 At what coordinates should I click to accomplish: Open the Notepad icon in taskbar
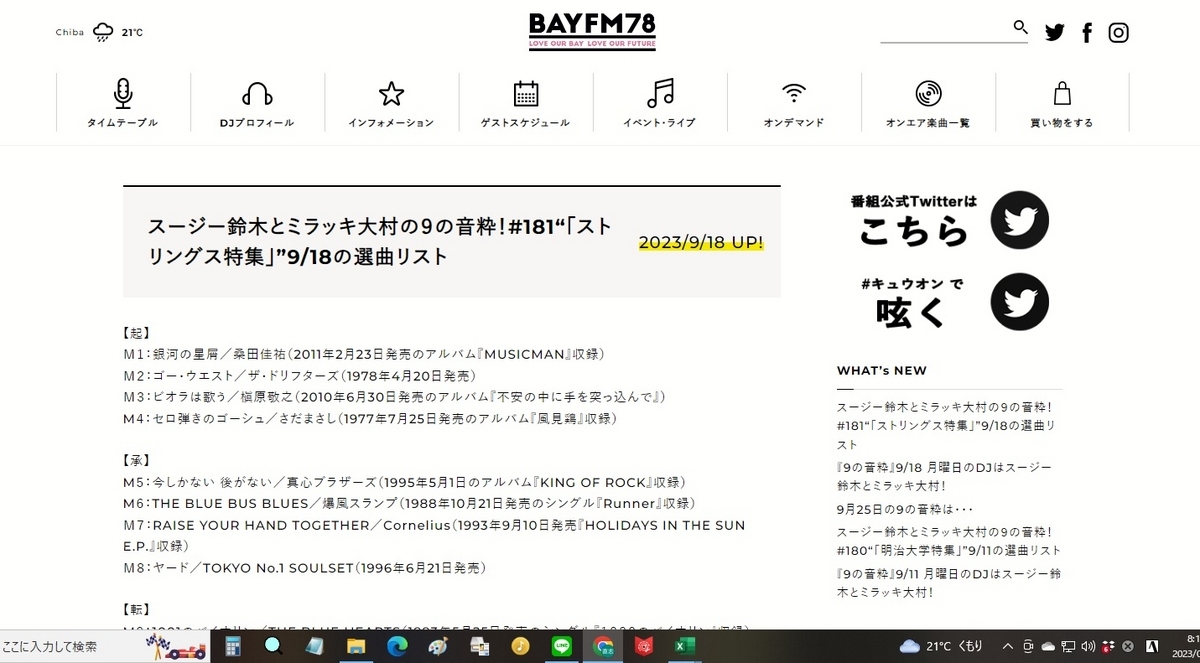pos(314,647)
